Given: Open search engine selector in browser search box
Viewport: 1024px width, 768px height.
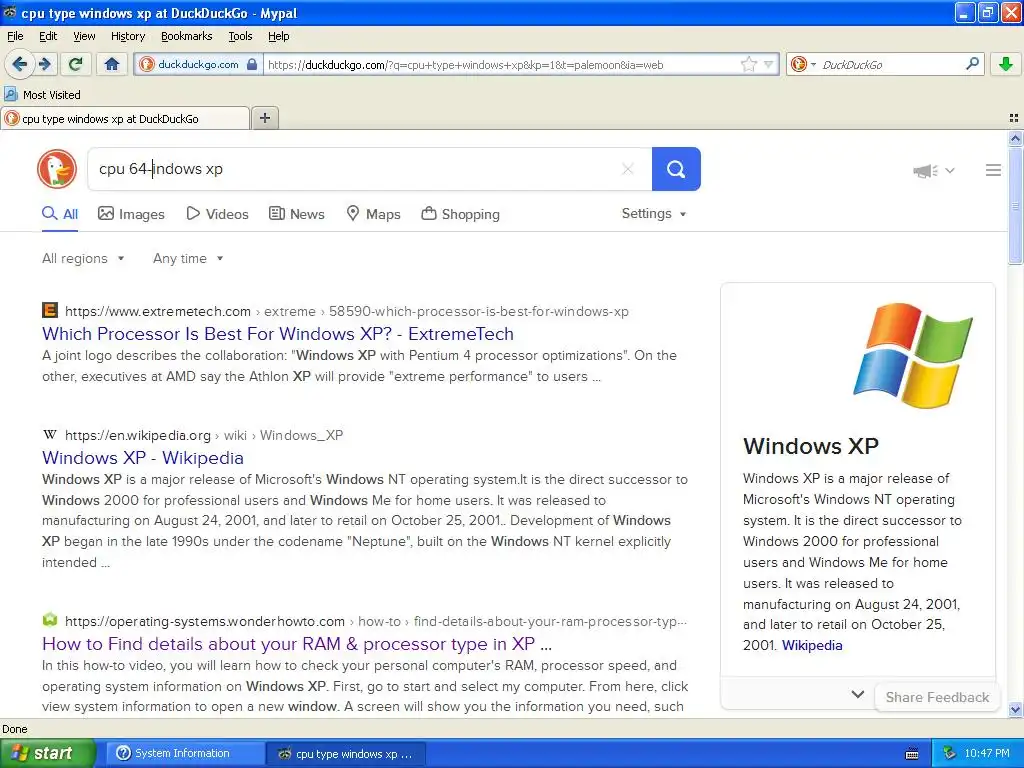Looking at the screenshot, I should (x=803, y=64).
